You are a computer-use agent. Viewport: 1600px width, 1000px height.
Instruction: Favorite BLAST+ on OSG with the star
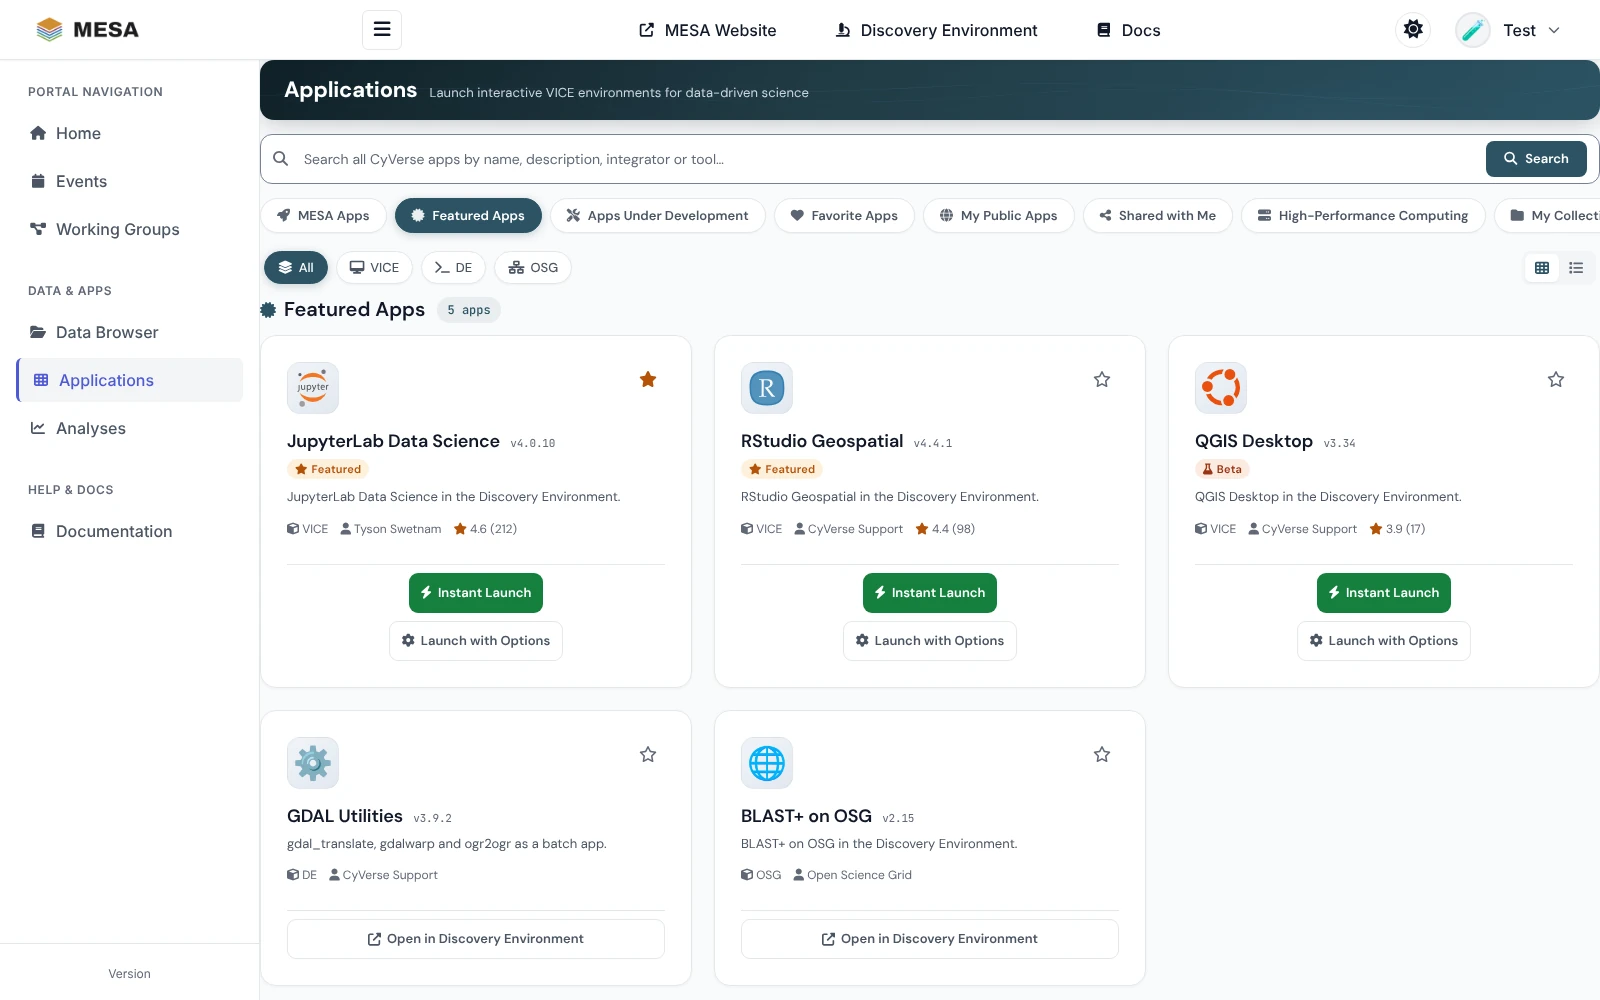tap(1102, 754)
